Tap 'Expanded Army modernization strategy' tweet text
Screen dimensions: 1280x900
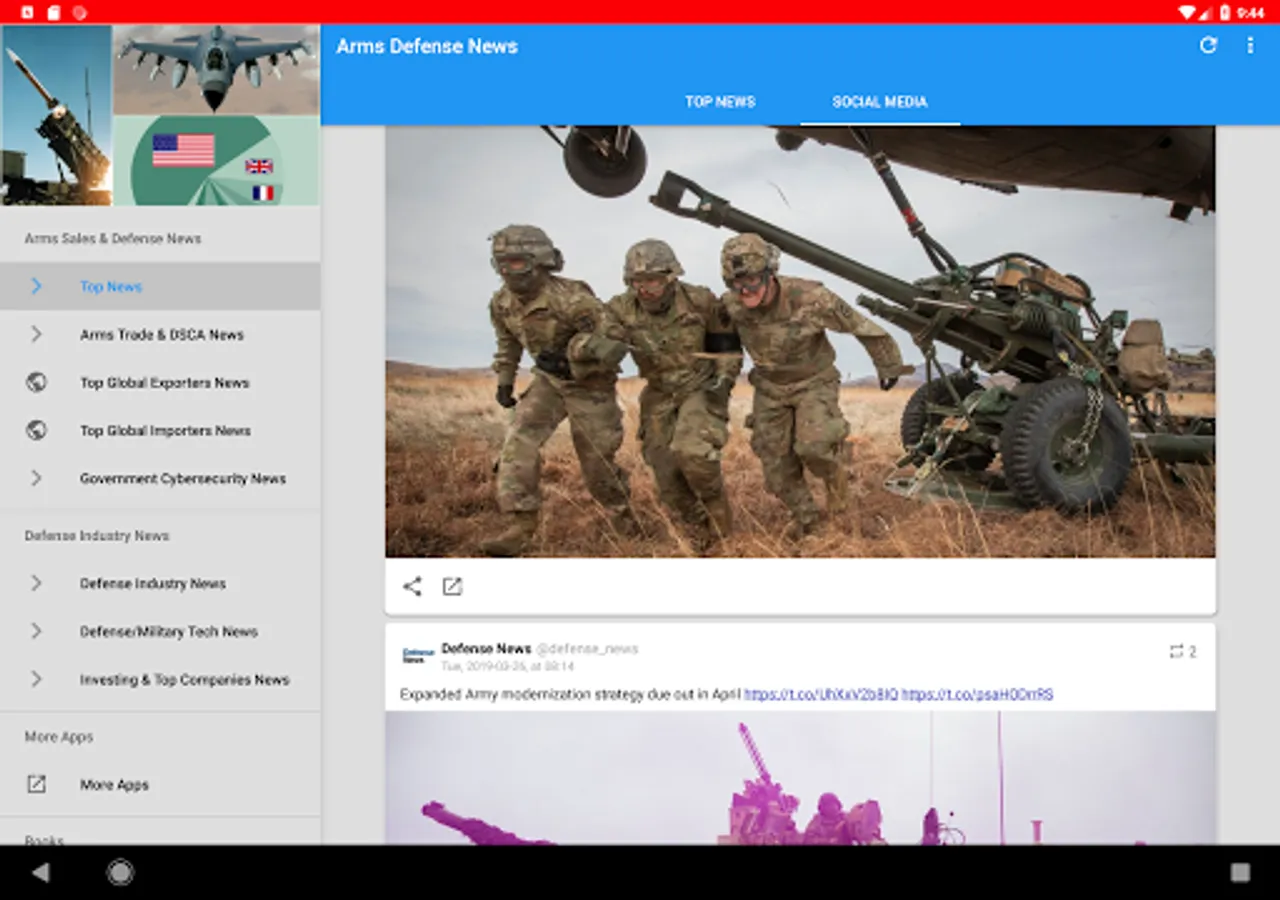click(x=570, y=694)
